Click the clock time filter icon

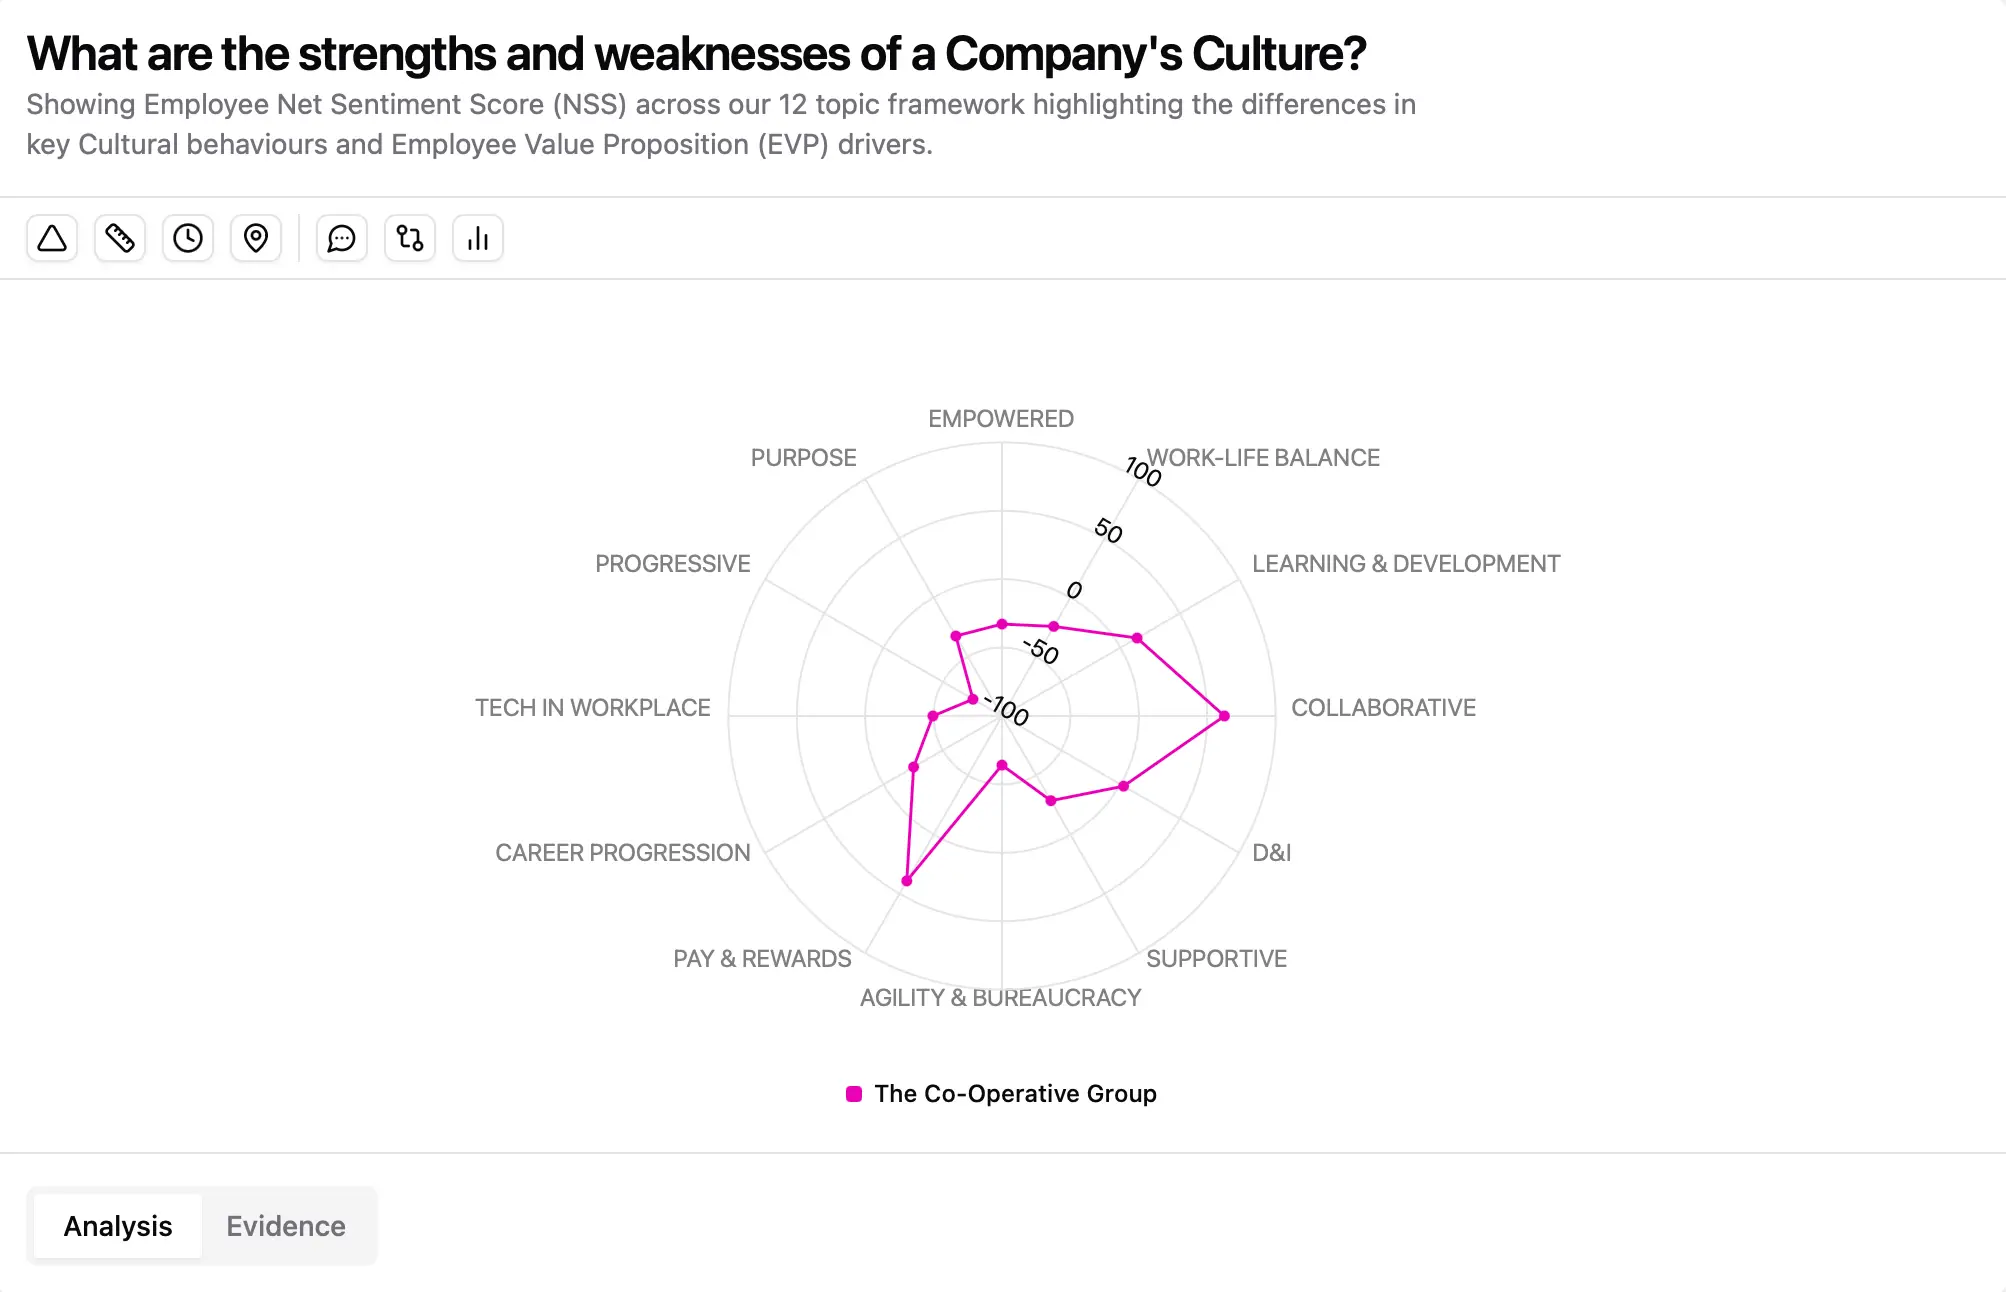[187, 238]
